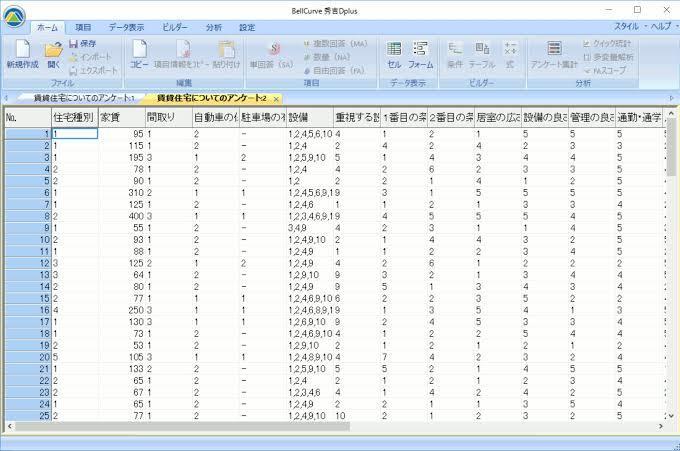
Task: Open the 項目 ribbon tab
Action: coord(83,27)
